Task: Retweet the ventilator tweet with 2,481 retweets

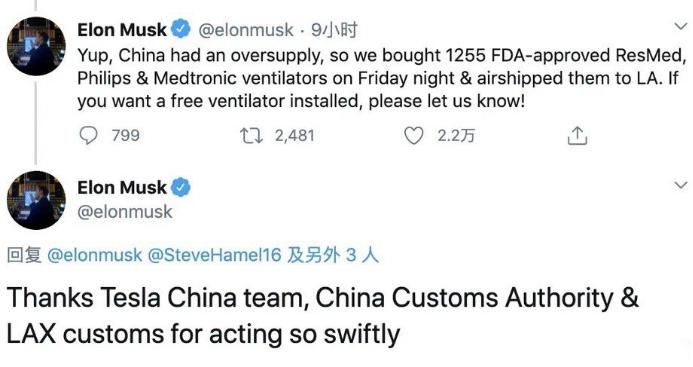Action: tap(251, 136)
